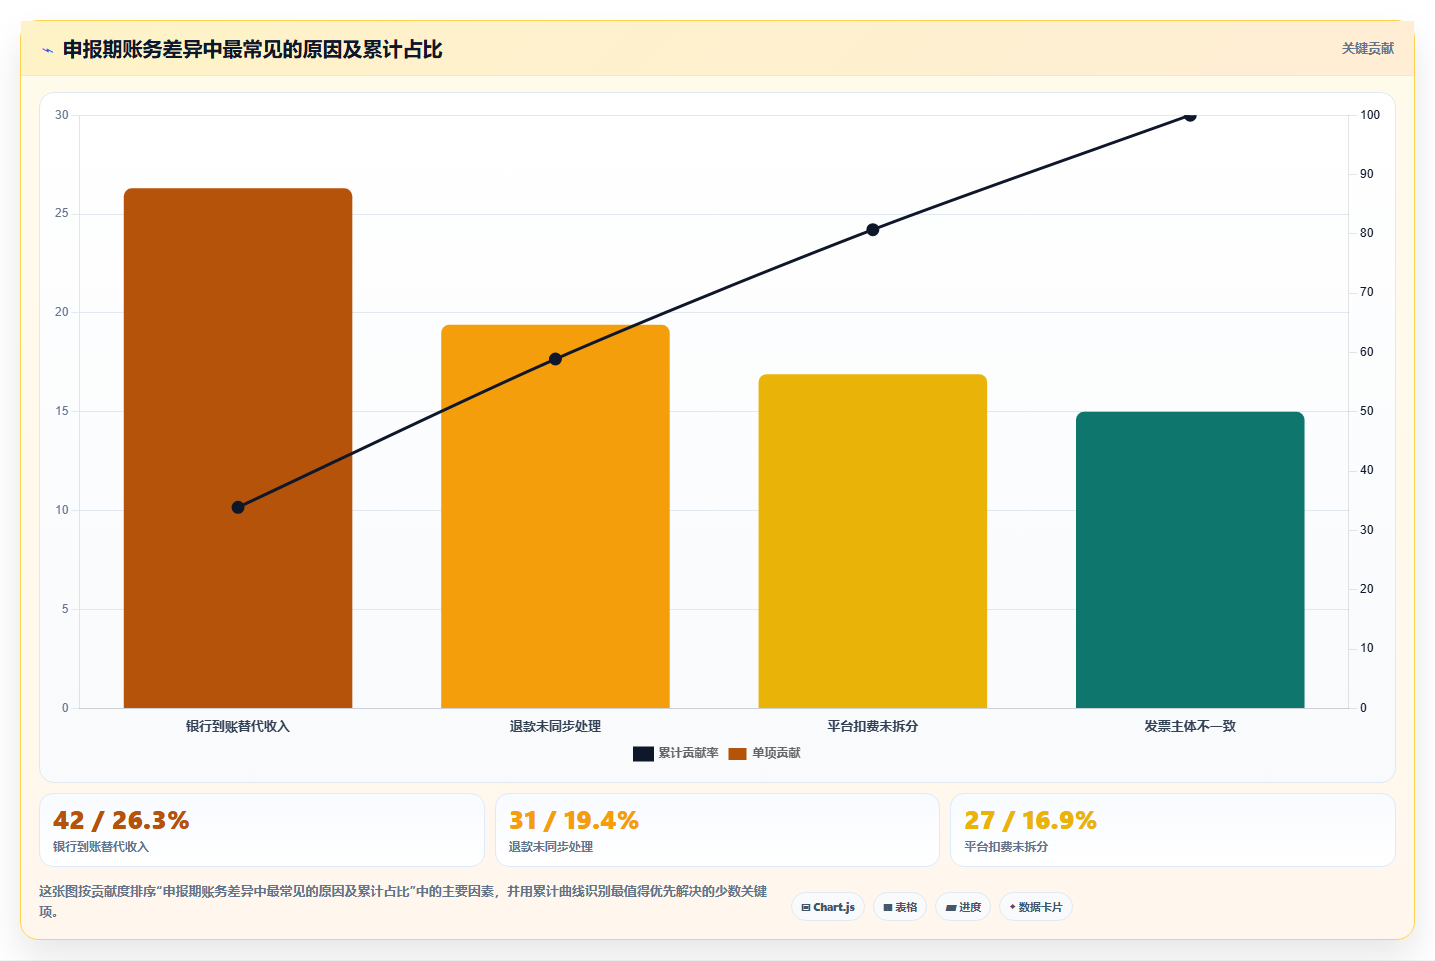This screenshot has width=1435, height=961.
Task: Click the x-axis label 退款未同步处理
Action: [x=555, y=726]
